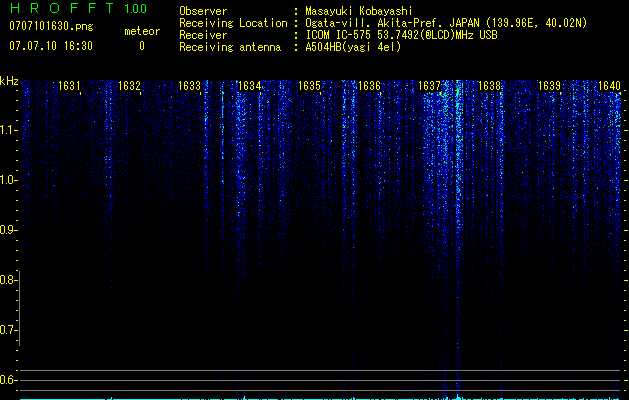Click the 0.9 kHz frequency label
The height and width of the screenshot is (400, 629).
coord(7,230)
